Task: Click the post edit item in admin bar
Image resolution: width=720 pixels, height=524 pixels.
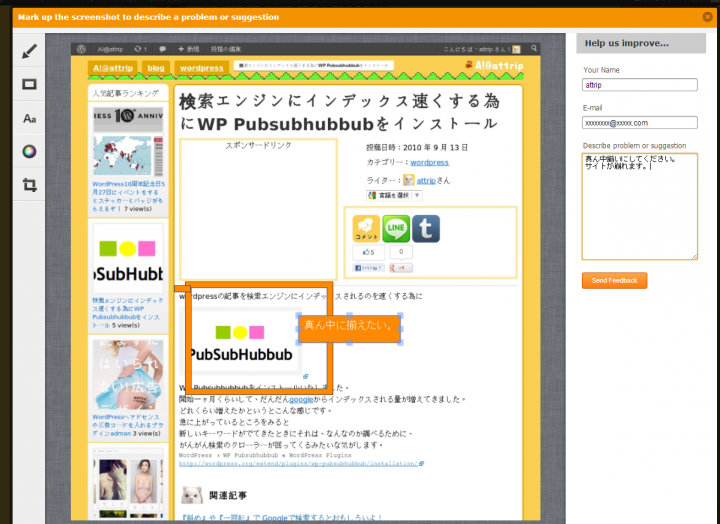Action: pyautogui.click(x=225, y=49)
